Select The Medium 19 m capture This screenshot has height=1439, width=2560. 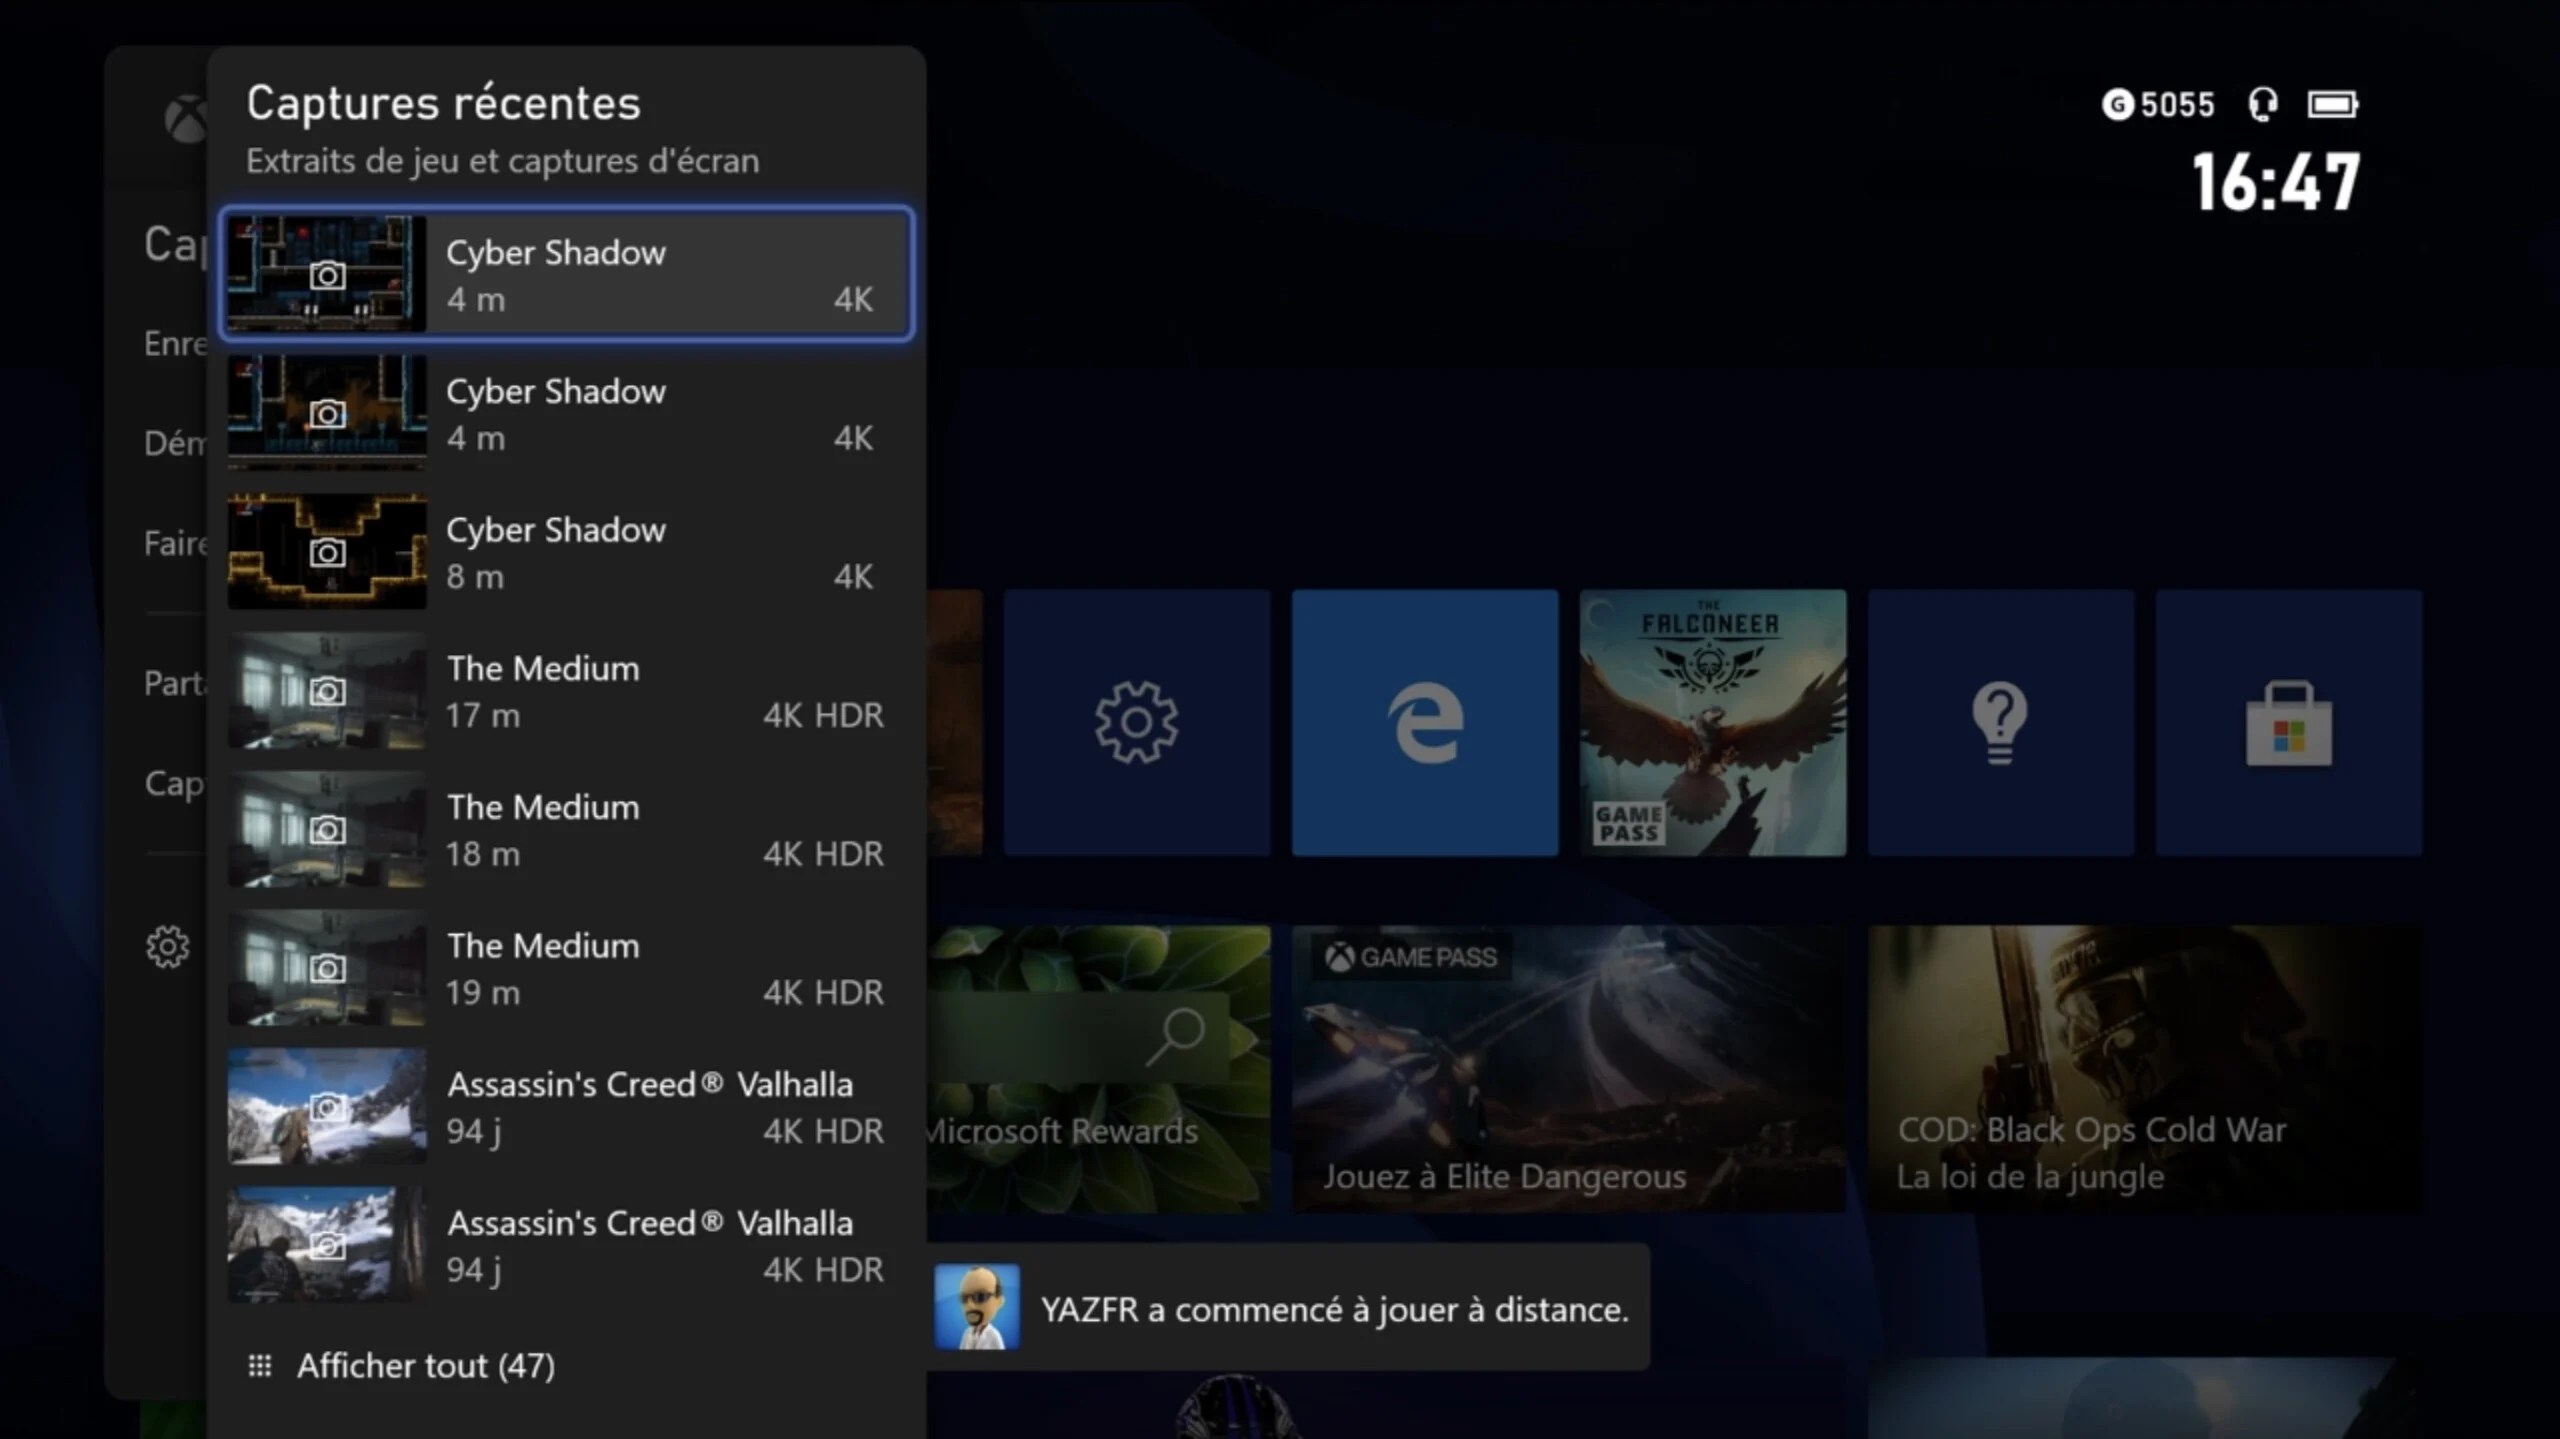tap(566, 968)
